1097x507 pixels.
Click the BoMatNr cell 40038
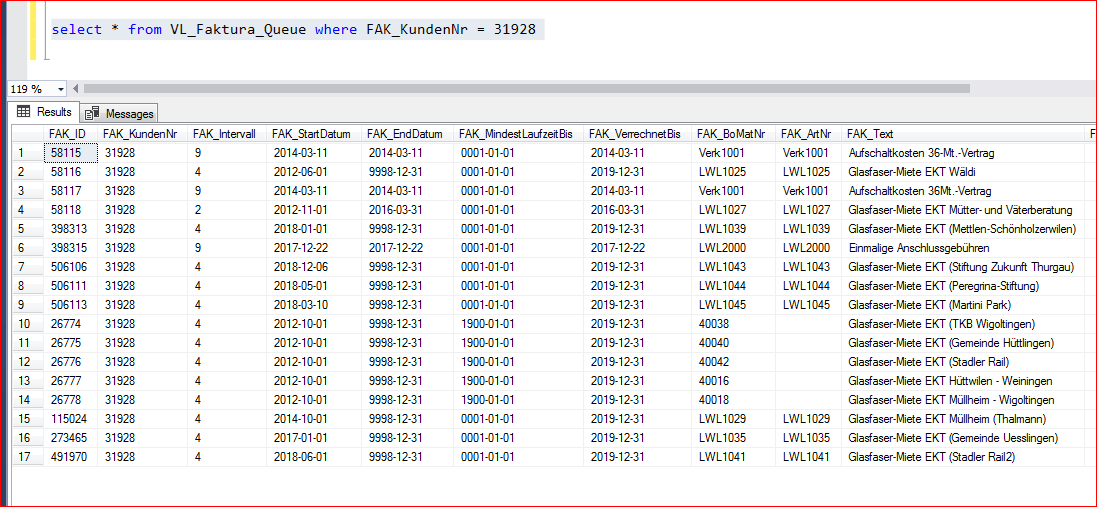click(x=733, y=324)
